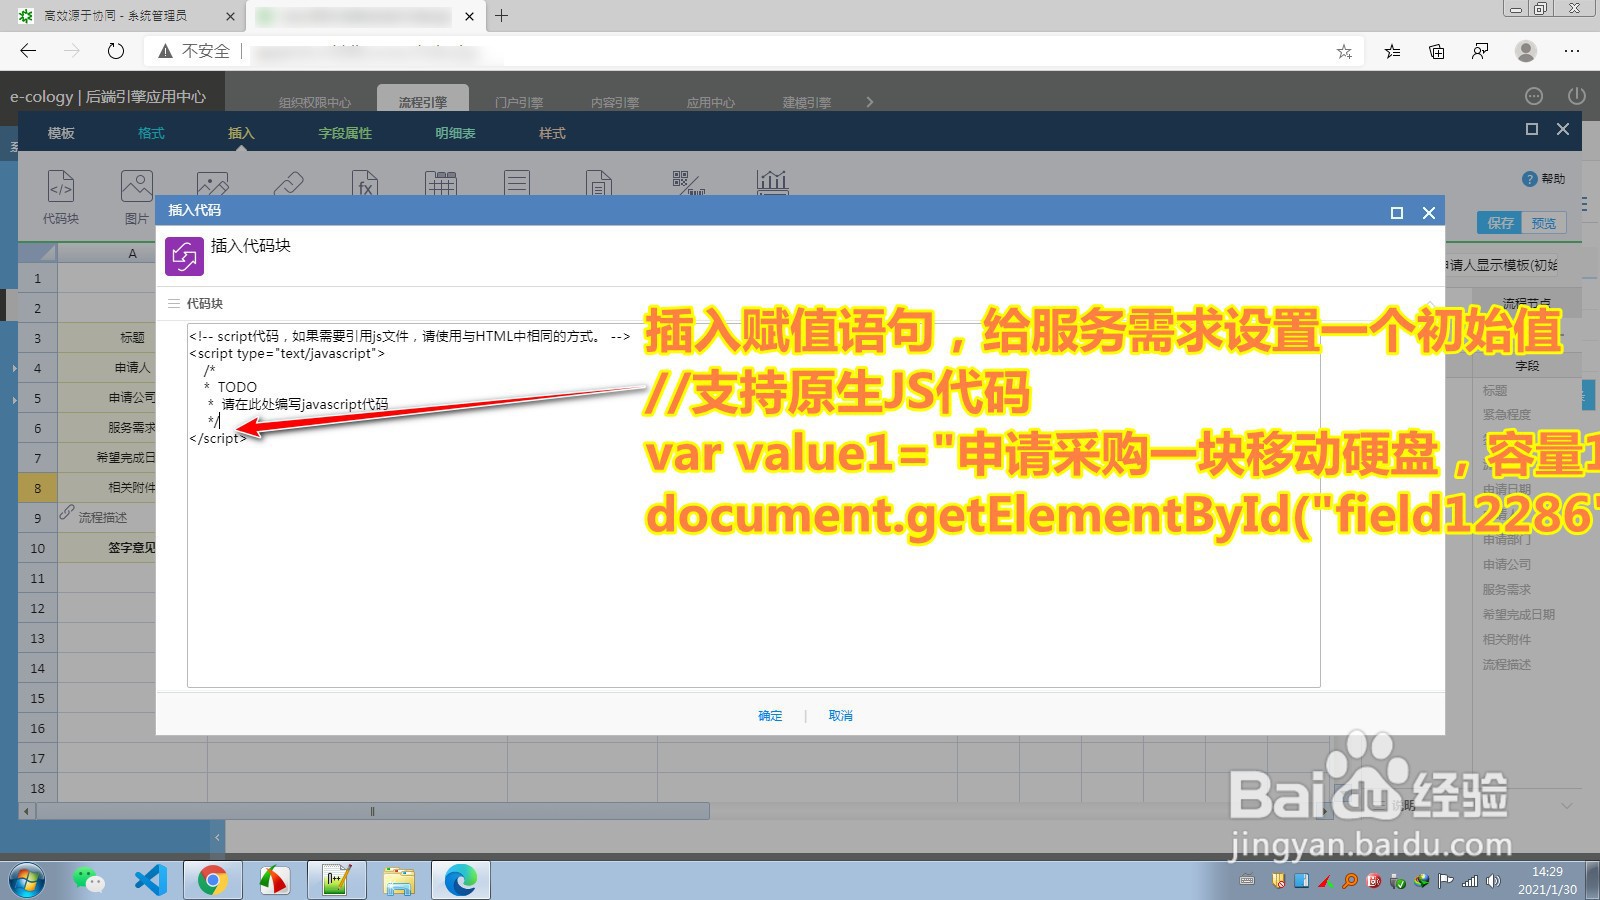Star this page as a favorite
Image resolution: width=1600 pixels, height=900 pixels.
[1344, 51]
